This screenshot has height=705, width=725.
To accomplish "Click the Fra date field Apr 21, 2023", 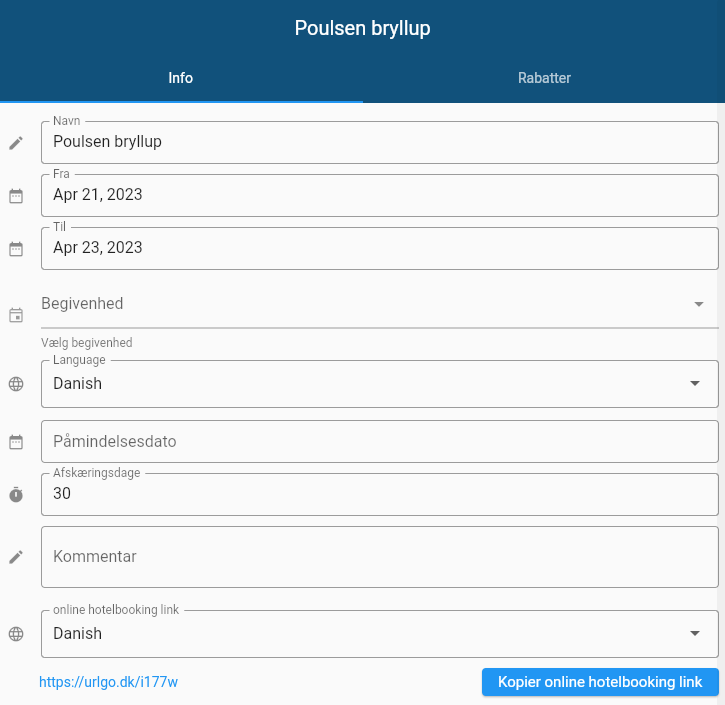I will point(380,195).
